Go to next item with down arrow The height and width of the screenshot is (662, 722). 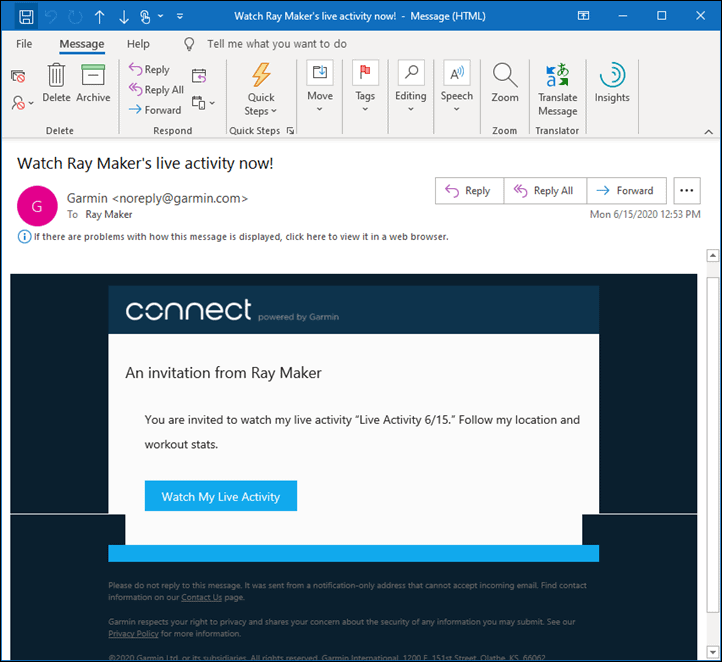click(123, 17)
